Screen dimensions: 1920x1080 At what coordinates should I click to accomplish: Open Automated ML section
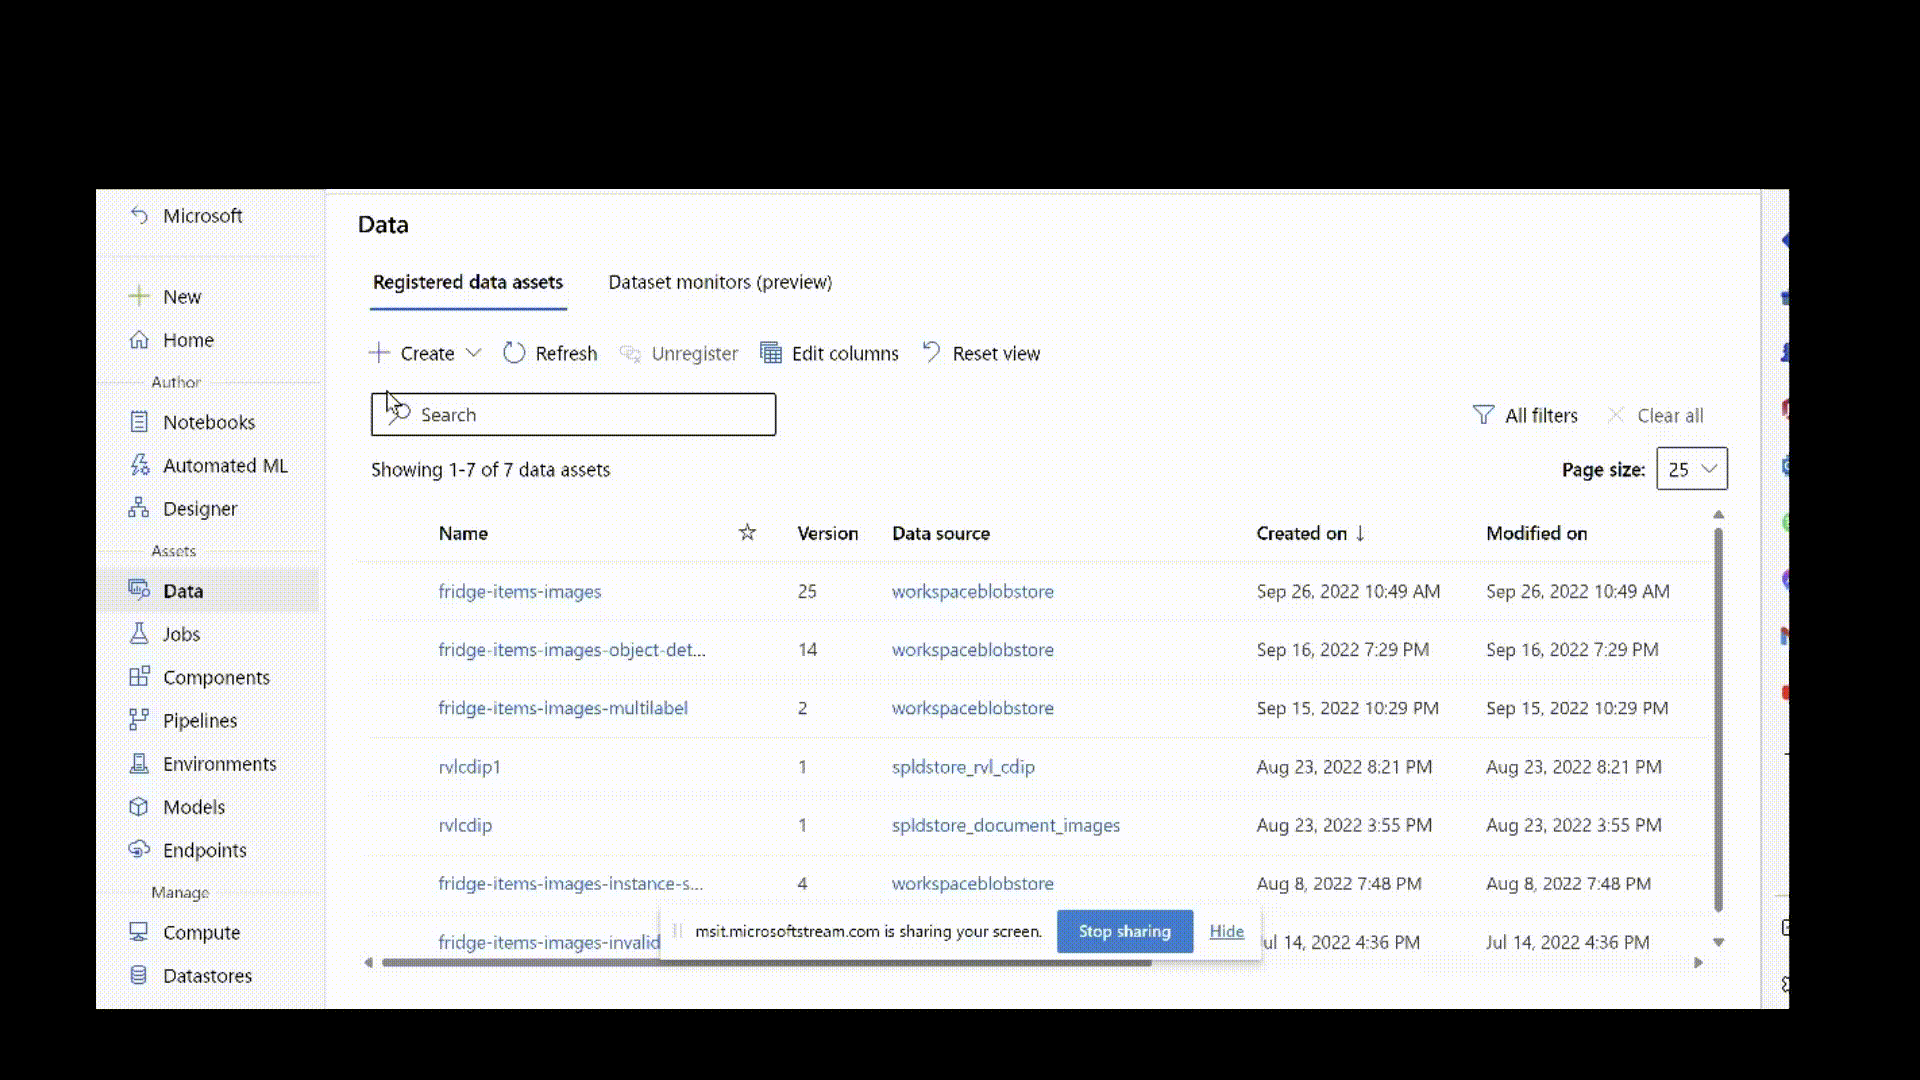click(225, 464)
